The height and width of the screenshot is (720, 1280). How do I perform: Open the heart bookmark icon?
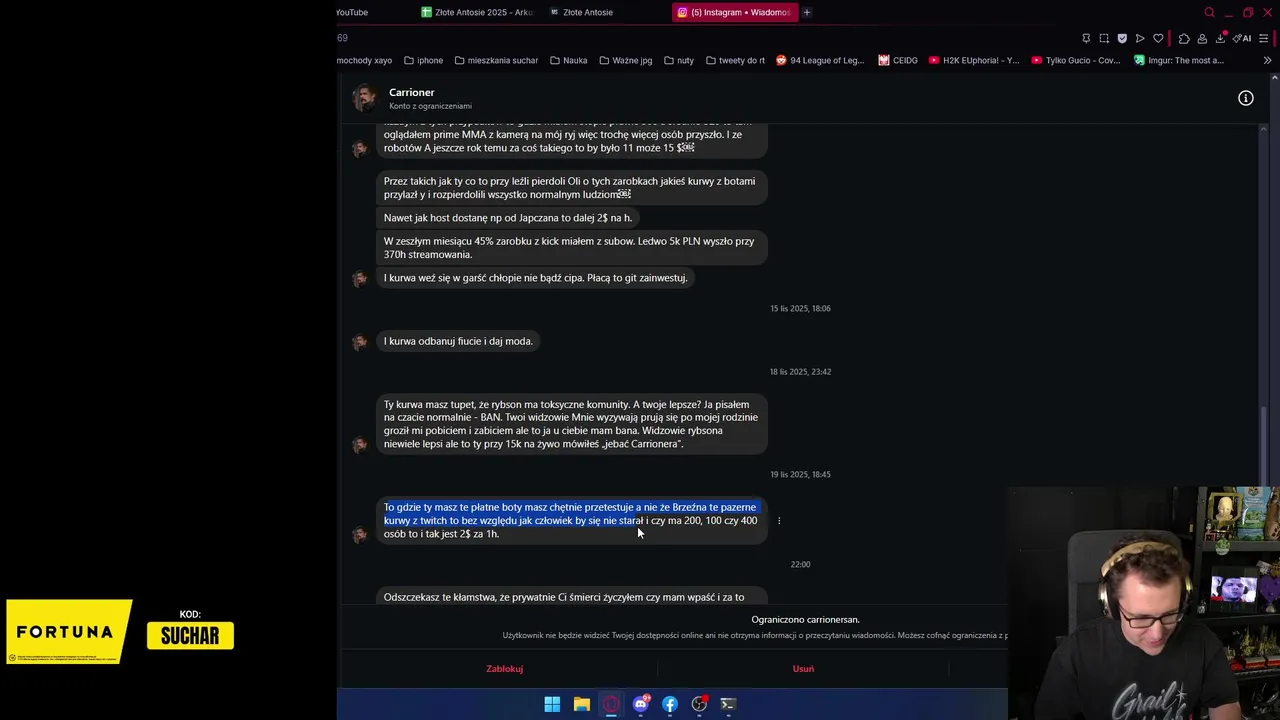point(1158,38)
